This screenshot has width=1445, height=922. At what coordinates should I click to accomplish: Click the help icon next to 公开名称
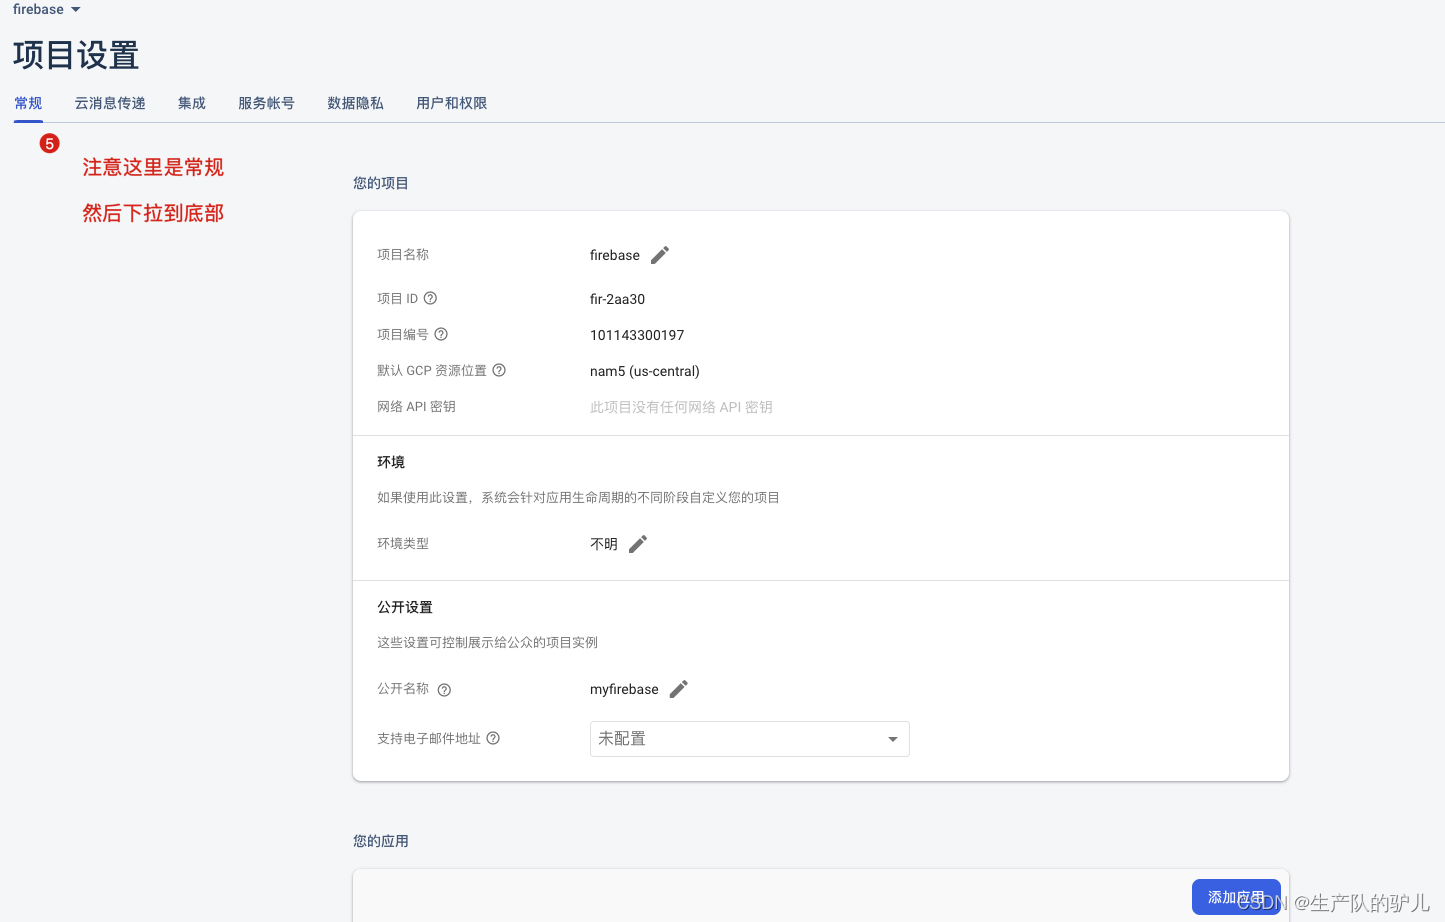point(444,689)
